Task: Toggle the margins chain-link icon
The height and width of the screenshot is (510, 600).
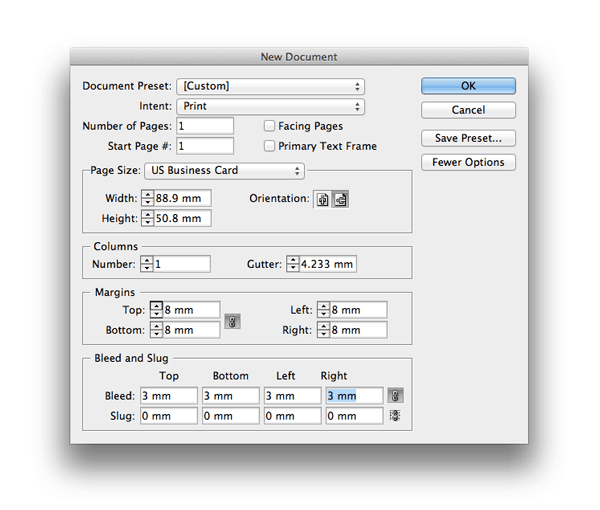Action: pyautogui.click(x=232, y=321)
